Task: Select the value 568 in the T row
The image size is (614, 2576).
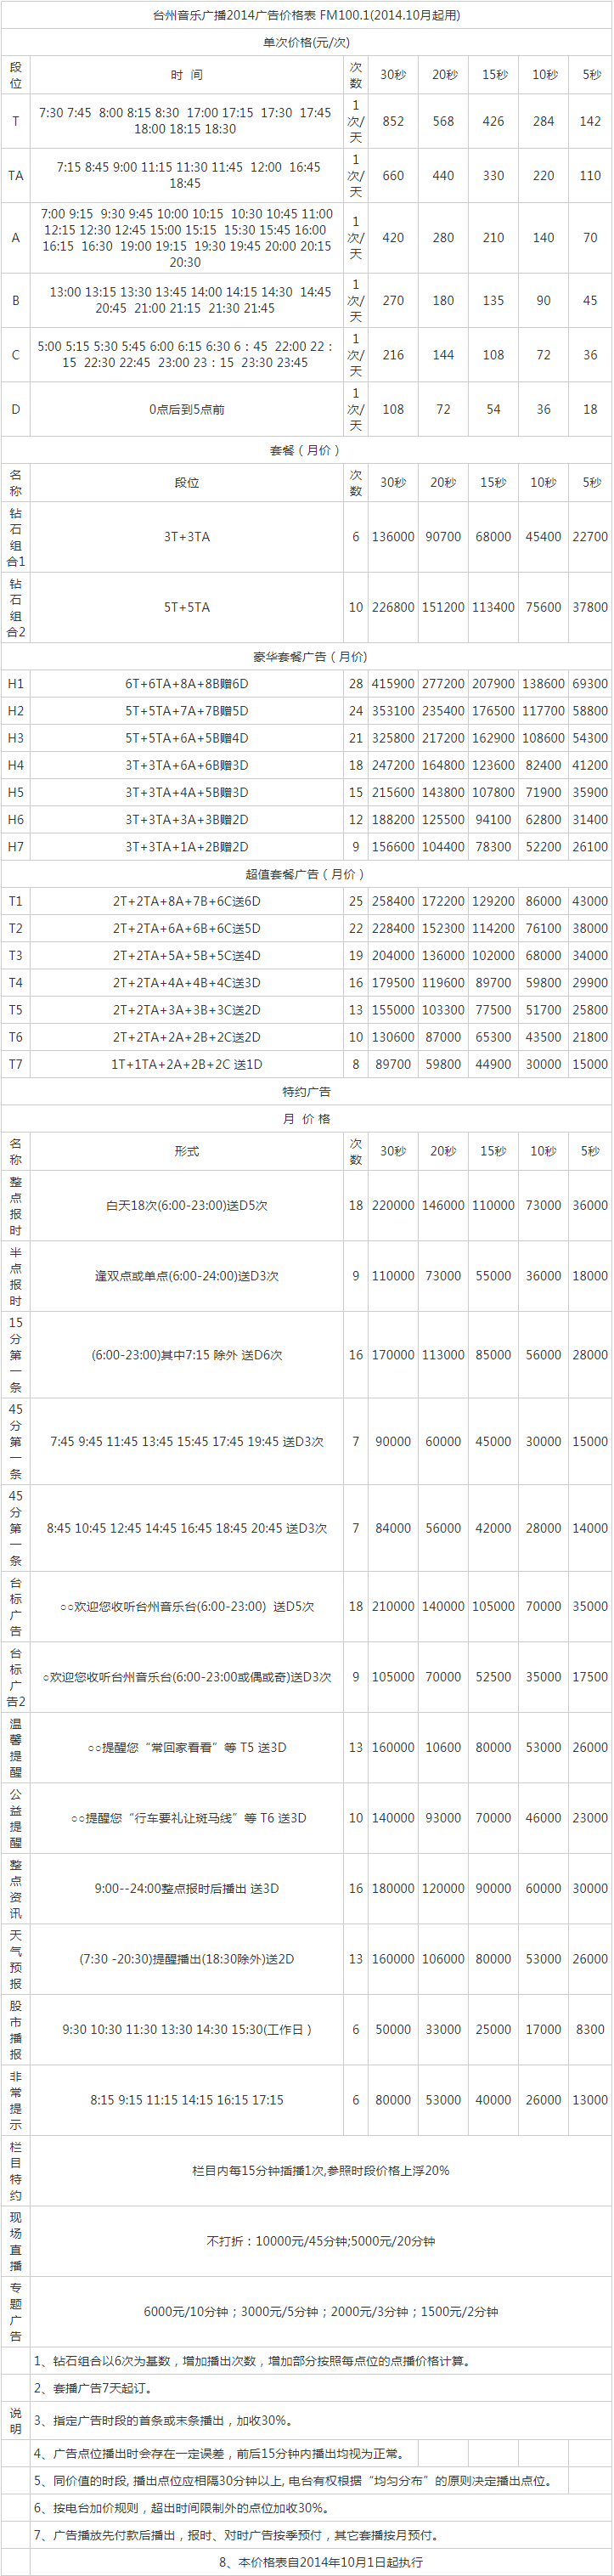Action: tap(443, 121)
